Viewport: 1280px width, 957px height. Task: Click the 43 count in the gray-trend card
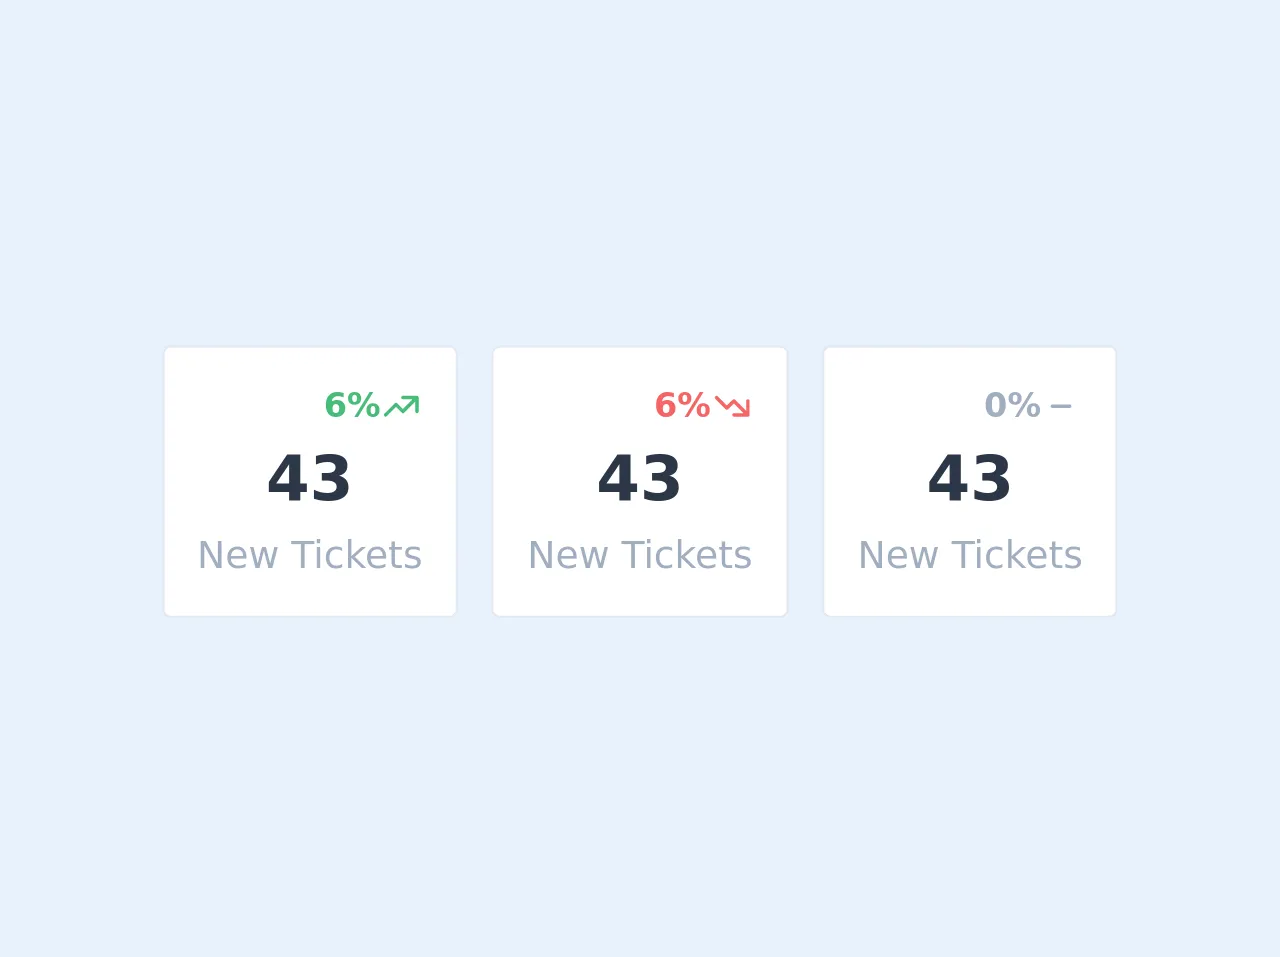(969, 479)
